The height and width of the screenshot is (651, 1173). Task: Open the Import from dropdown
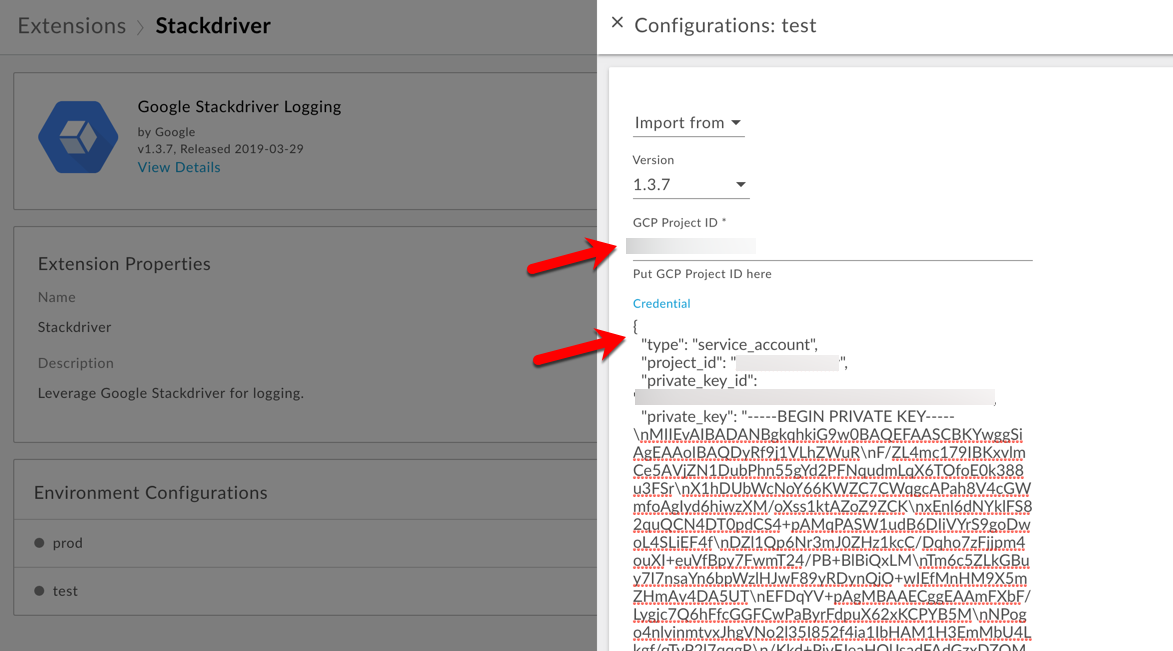click(688, 123)
